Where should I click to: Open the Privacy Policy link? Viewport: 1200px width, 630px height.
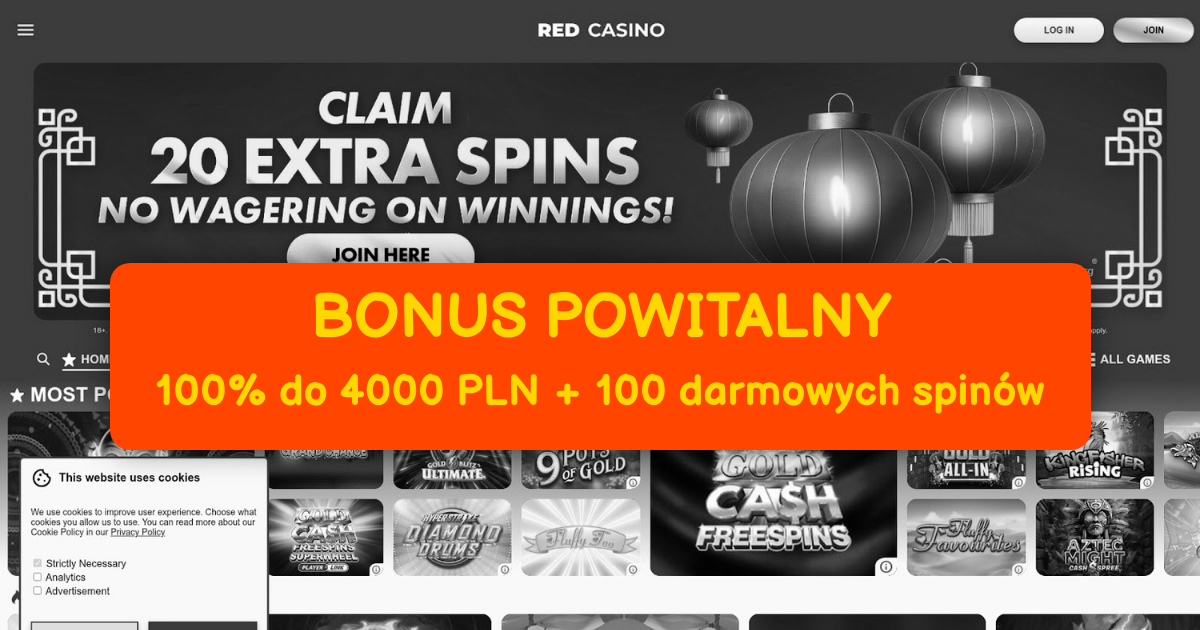[138, 532]
